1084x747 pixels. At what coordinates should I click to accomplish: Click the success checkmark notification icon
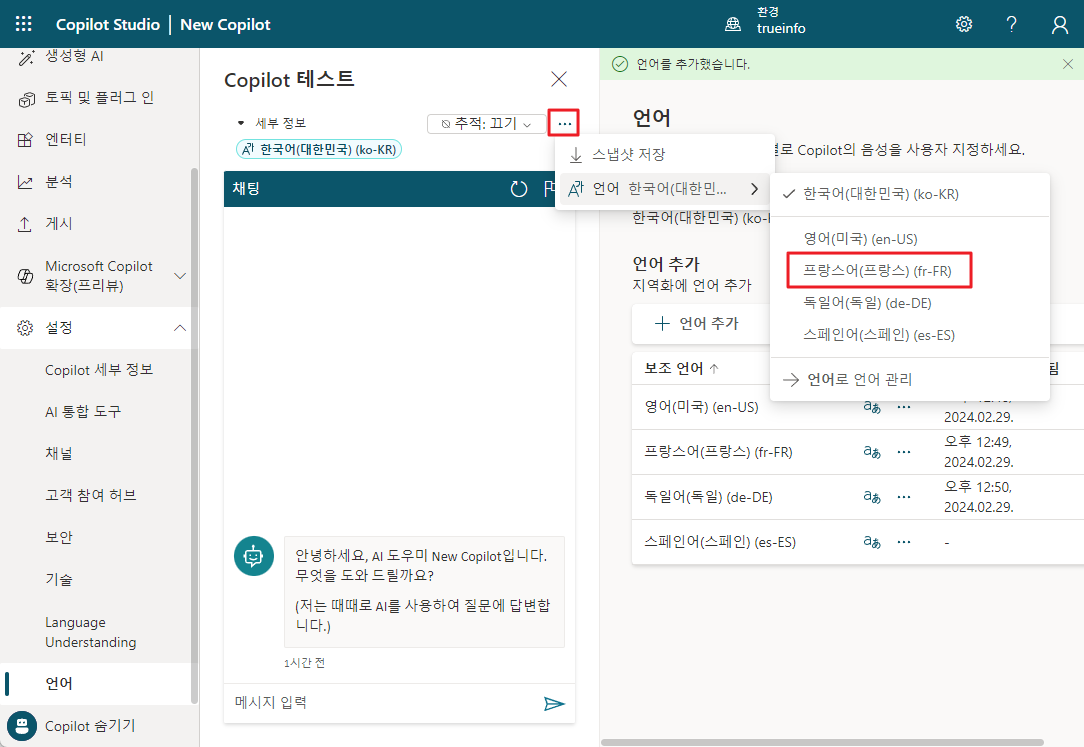[x=620, y=64]
